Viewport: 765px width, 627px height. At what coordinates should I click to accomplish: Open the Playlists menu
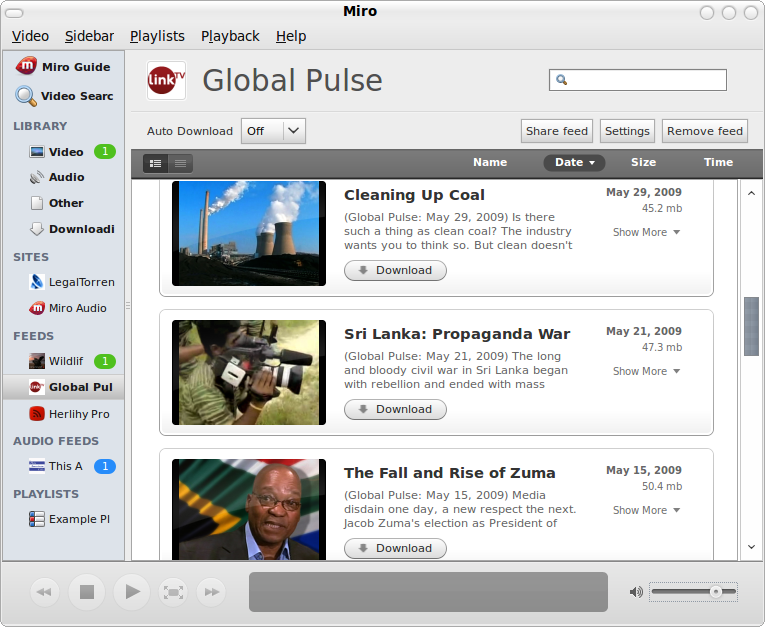click(x=157, y=36)
